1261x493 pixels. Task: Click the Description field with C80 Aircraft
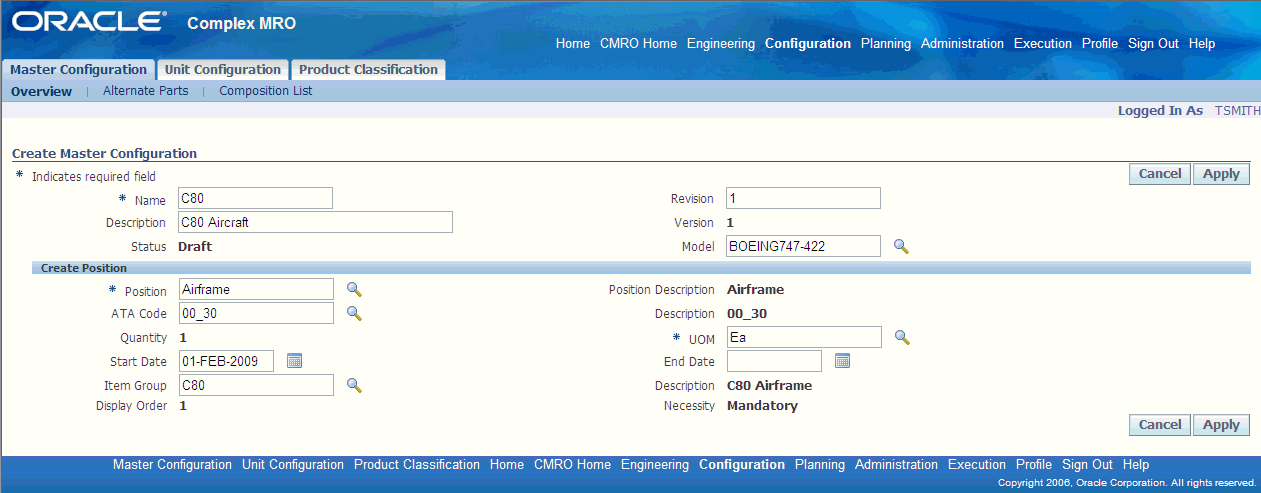tap(315, 222)
